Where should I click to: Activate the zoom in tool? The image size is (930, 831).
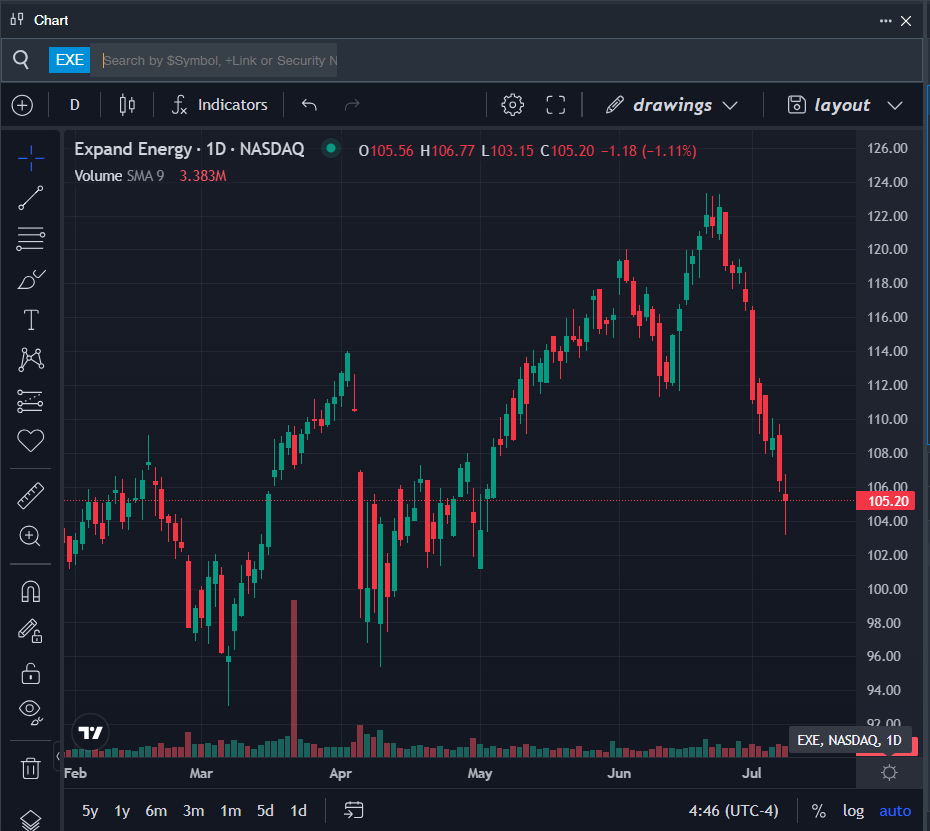pyautogui.click(x=30, y=536)
